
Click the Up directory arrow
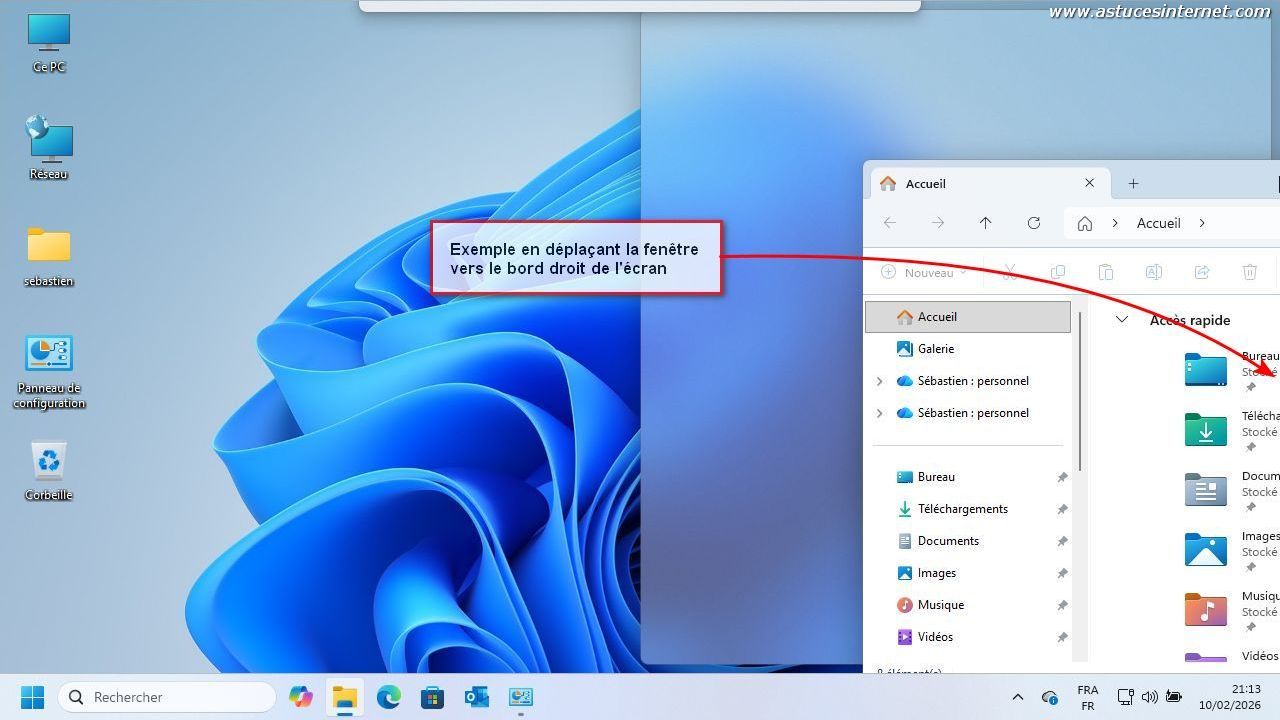click(985, 223)
